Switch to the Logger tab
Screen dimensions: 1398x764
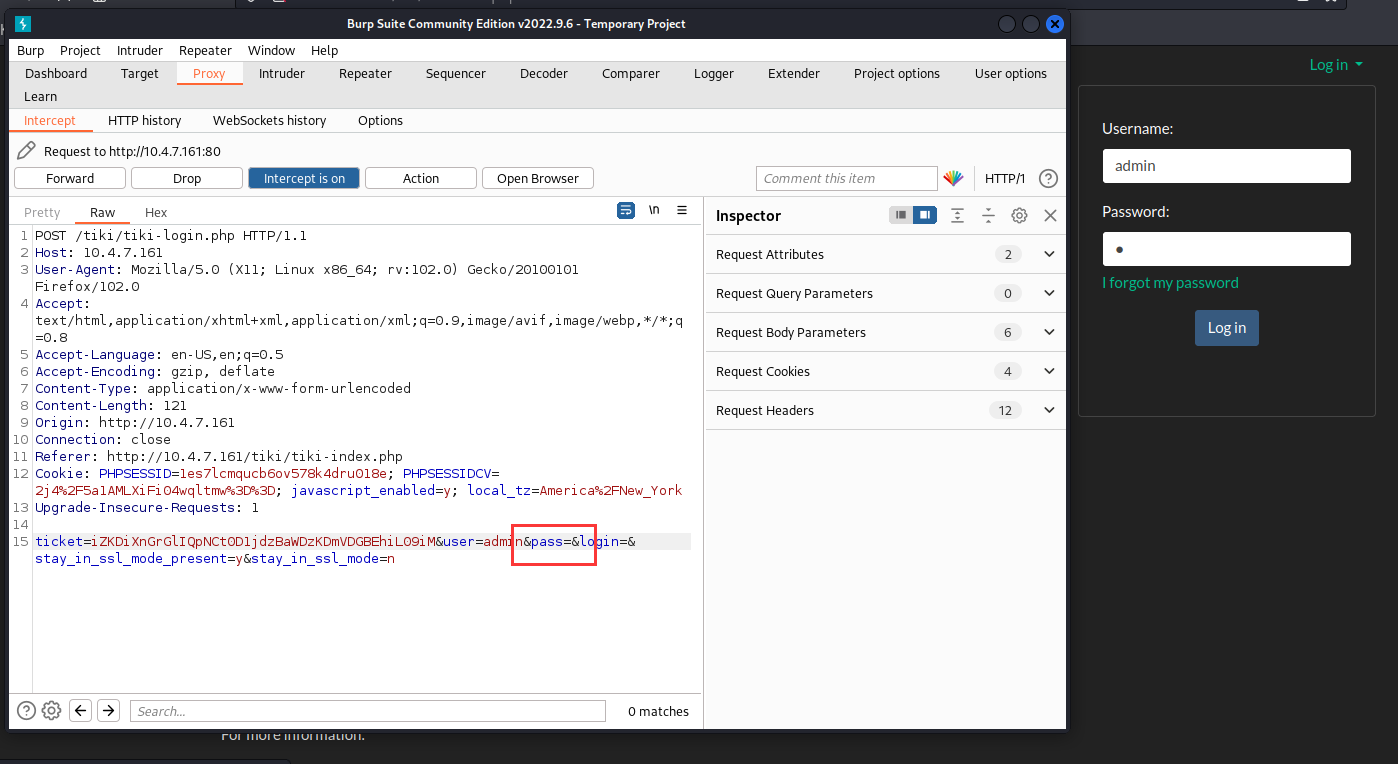click(714, 73)
